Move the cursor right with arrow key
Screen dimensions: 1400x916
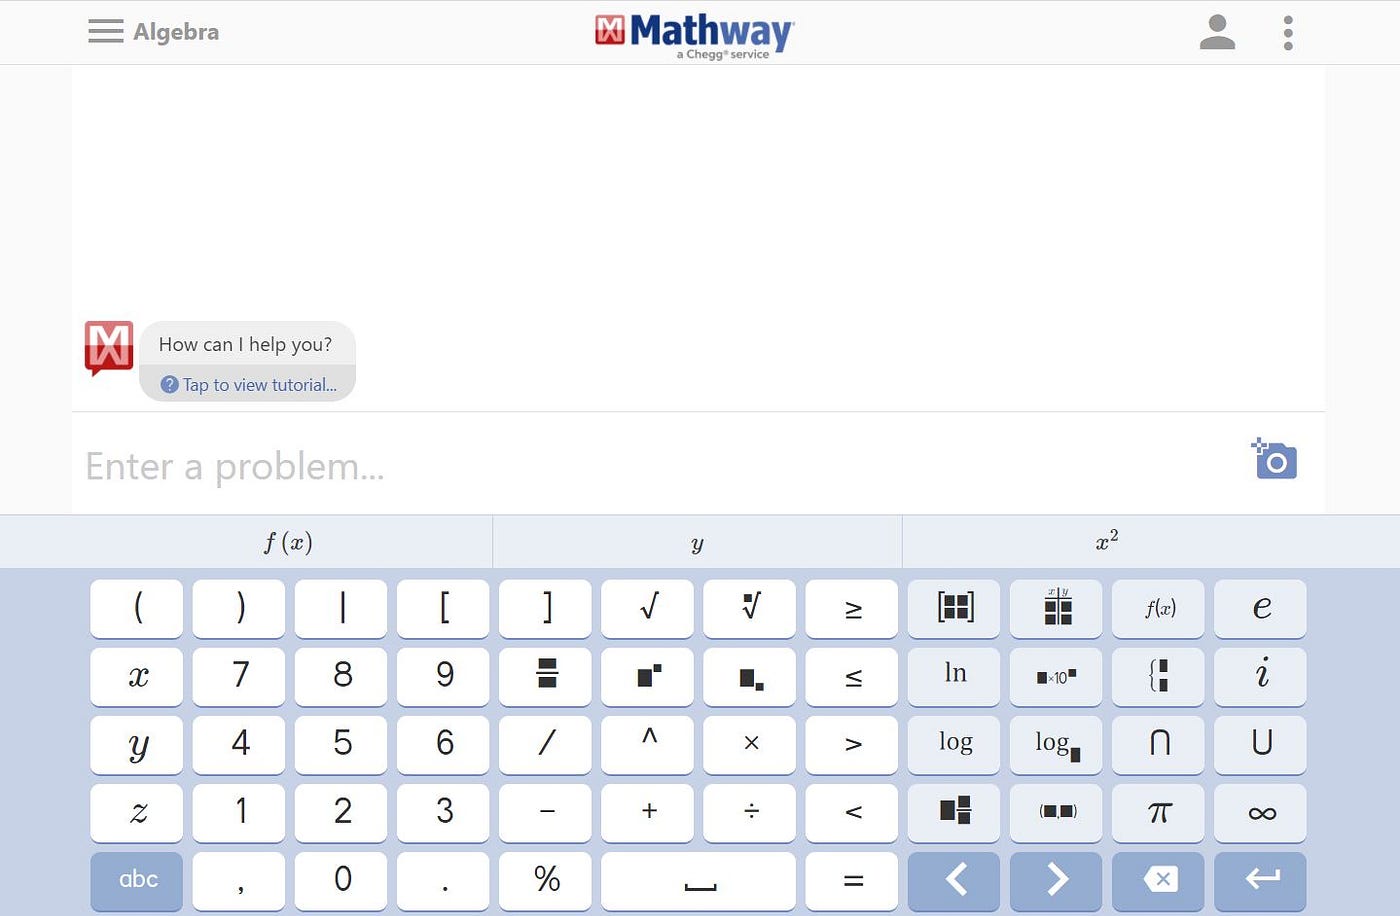pos(1056,880)
